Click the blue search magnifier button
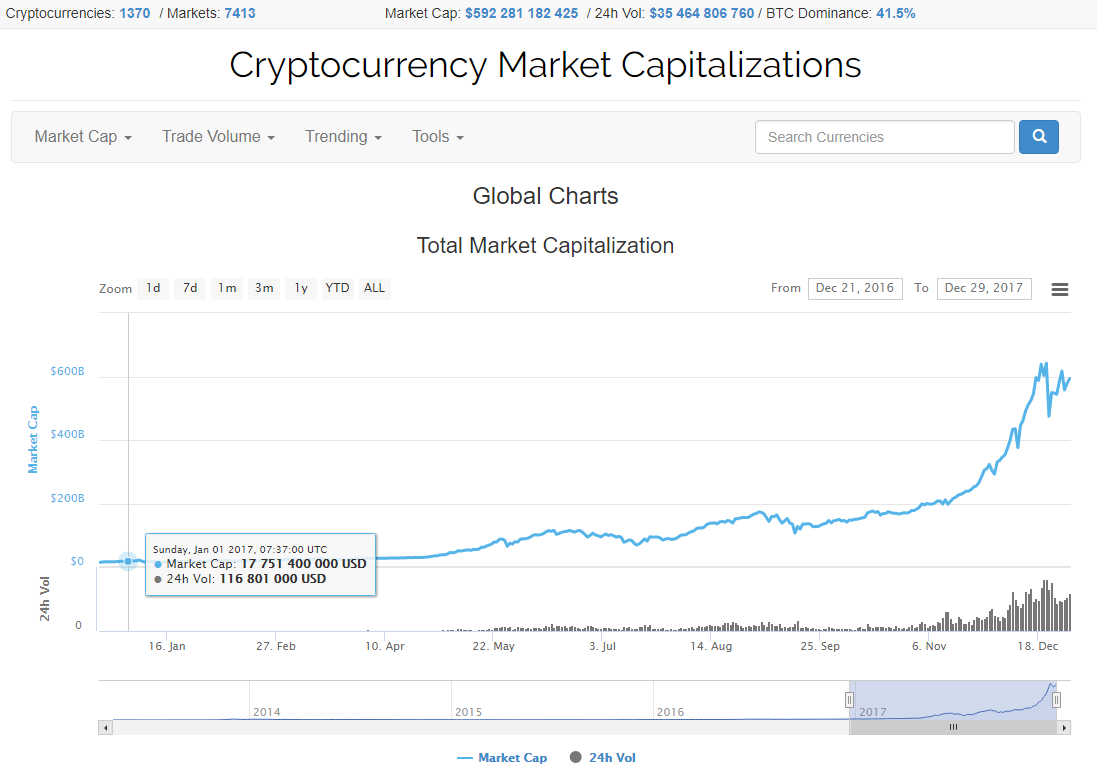The width and height of the screenshot is (1097, 773). click(x=1038, y=137)
